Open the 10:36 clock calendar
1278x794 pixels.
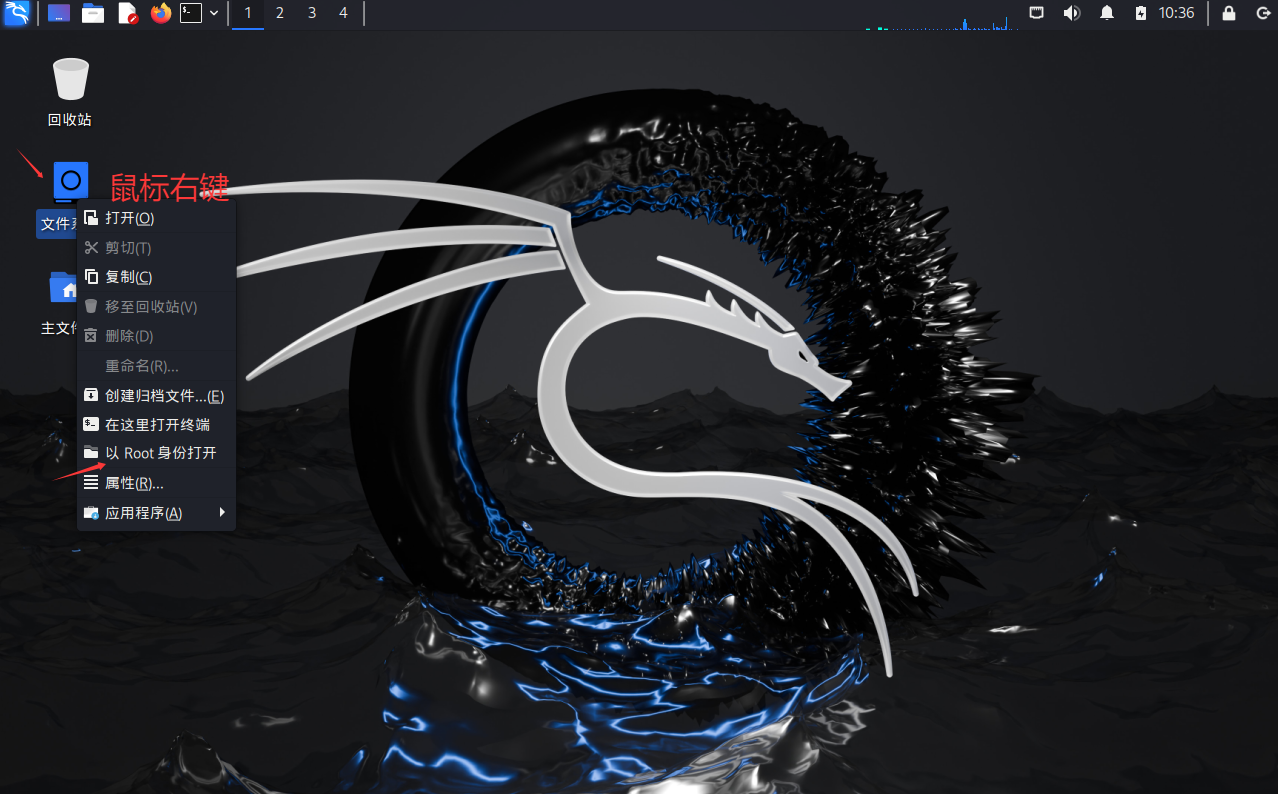click(x=1177, y=13)
